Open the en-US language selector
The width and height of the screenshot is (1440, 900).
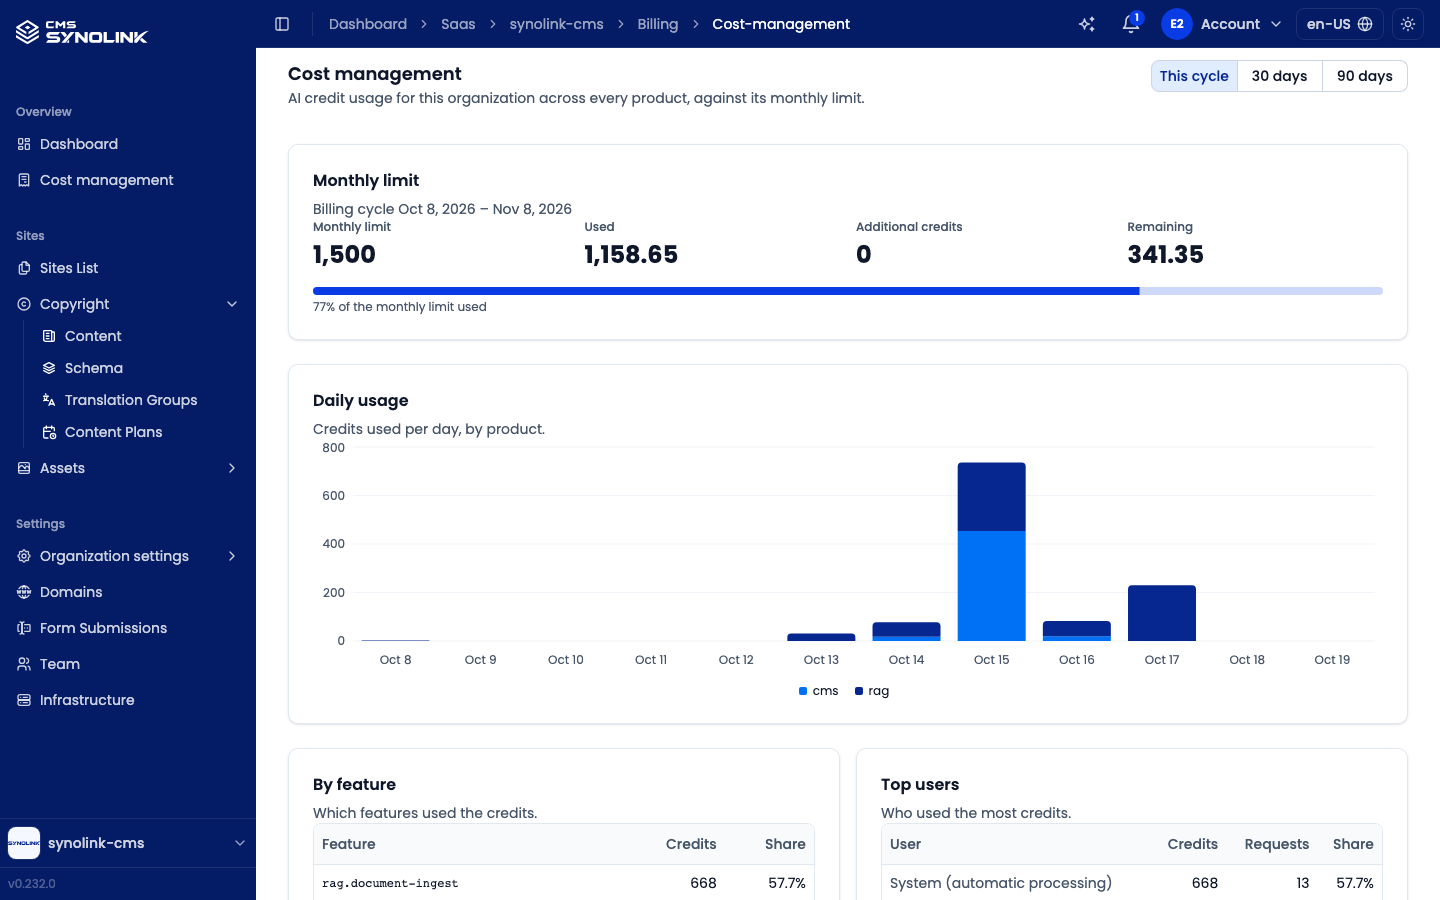pos(1340,24)
